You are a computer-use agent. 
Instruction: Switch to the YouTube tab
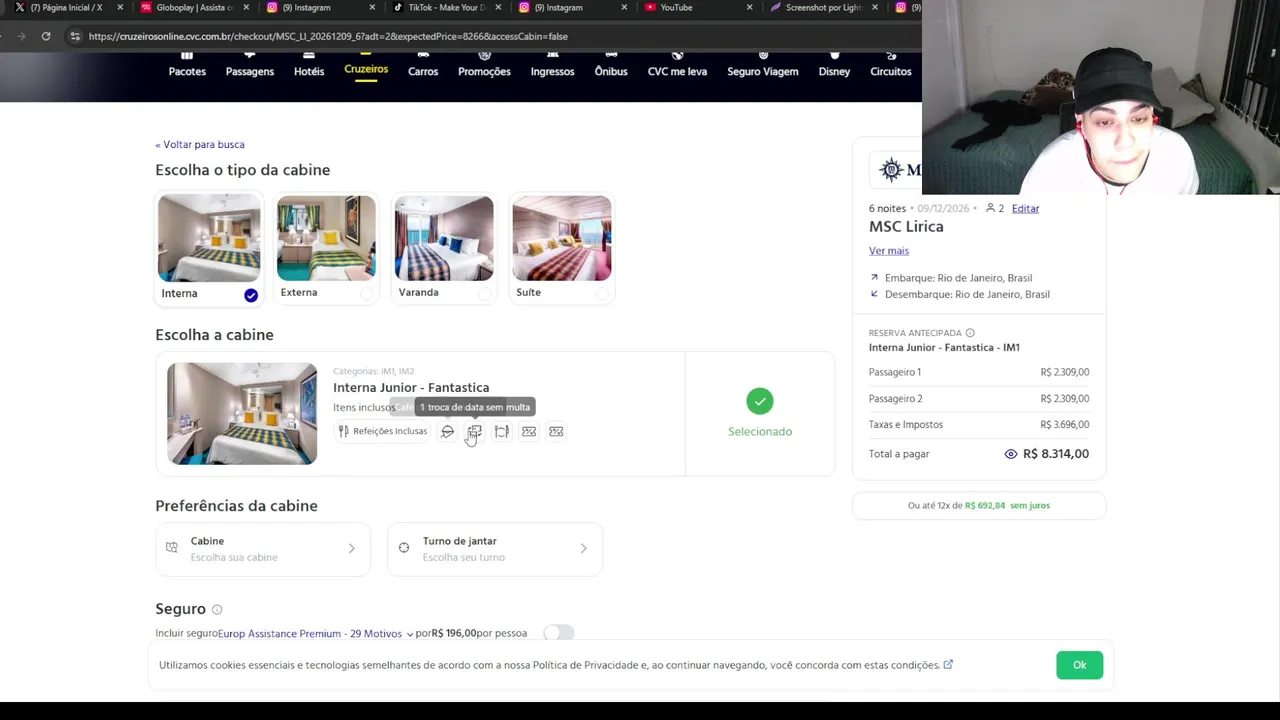tap(696, 7)
